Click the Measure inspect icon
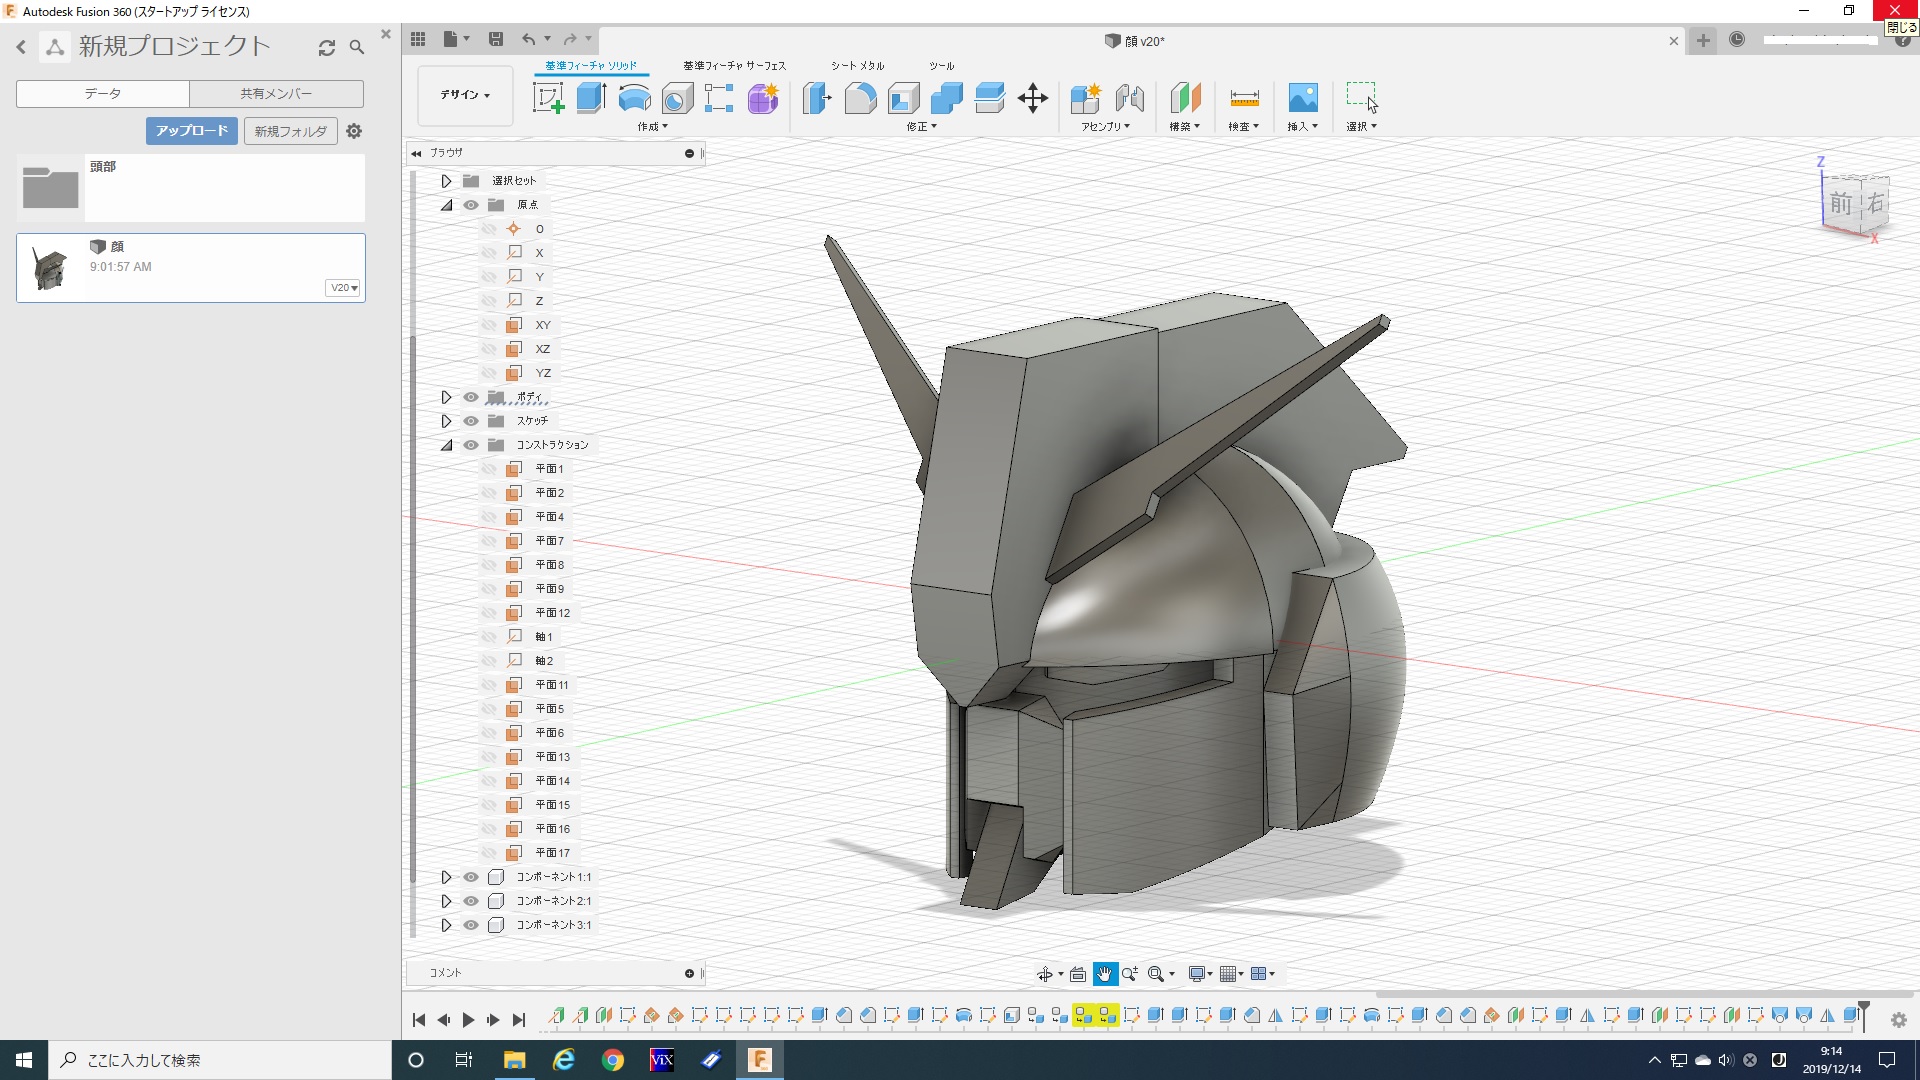Screen dimensions: 1920x1080 point(1244,98)
